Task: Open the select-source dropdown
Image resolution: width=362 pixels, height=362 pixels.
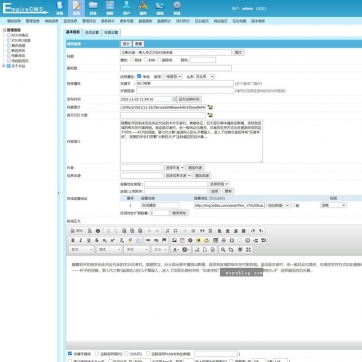Action: point(178,175)
